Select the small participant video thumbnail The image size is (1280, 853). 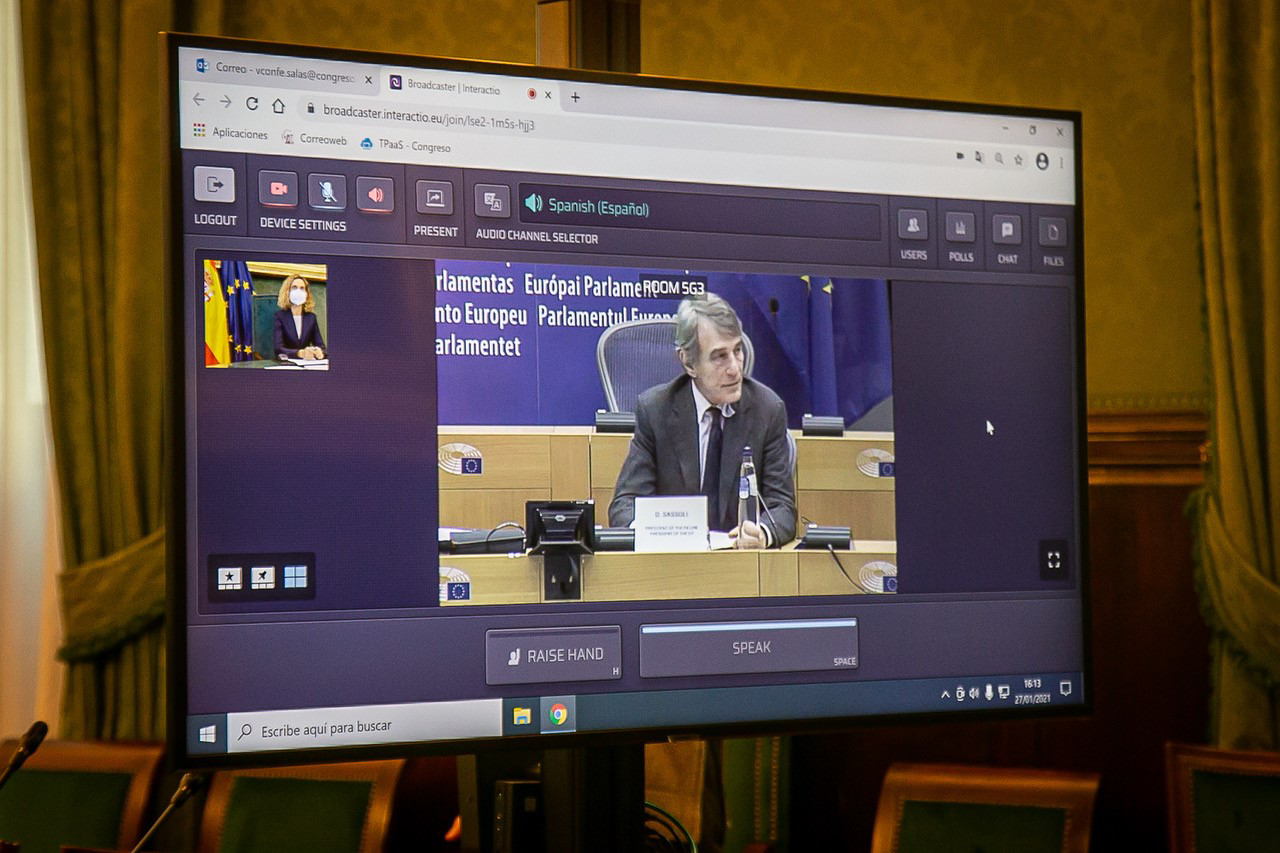(266, 315)
